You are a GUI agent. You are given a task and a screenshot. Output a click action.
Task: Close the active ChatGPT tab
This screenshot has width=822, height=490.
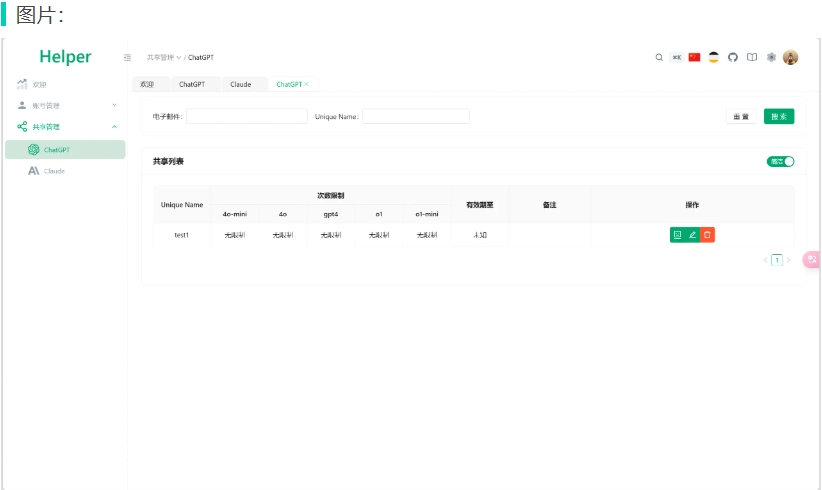[307, 84]
